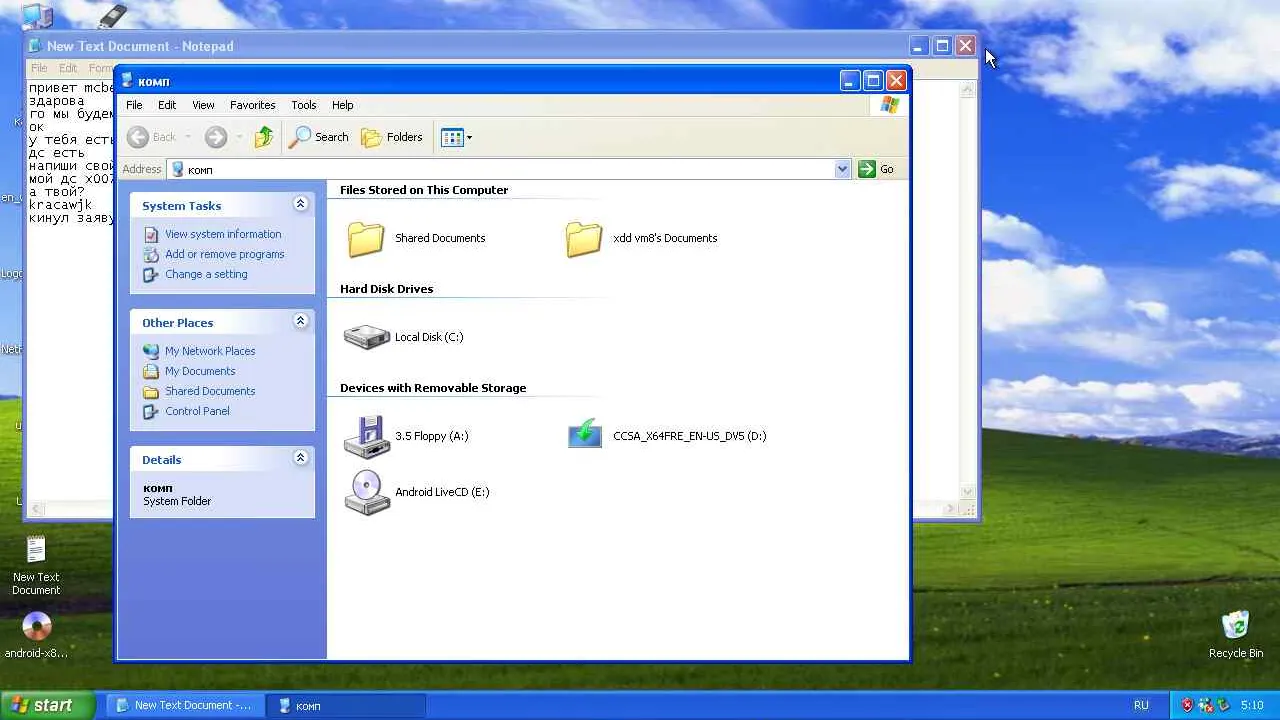
Task: Open My Network Places from Other Places
Action: point(210,351)
